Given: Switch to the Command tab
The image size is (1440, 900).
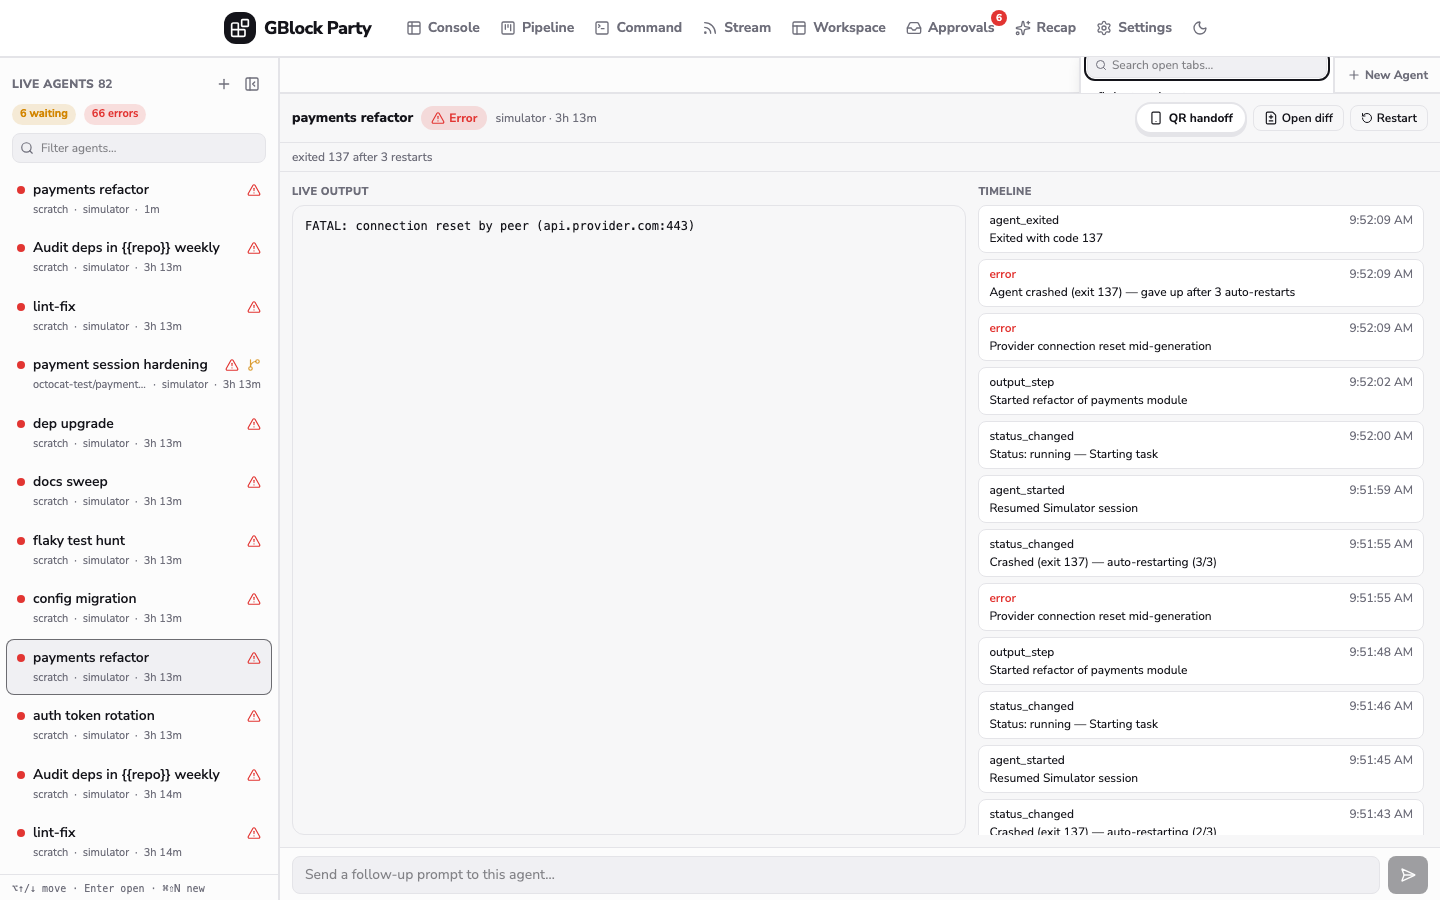Looking at the screenshot, I should [639, 28].
